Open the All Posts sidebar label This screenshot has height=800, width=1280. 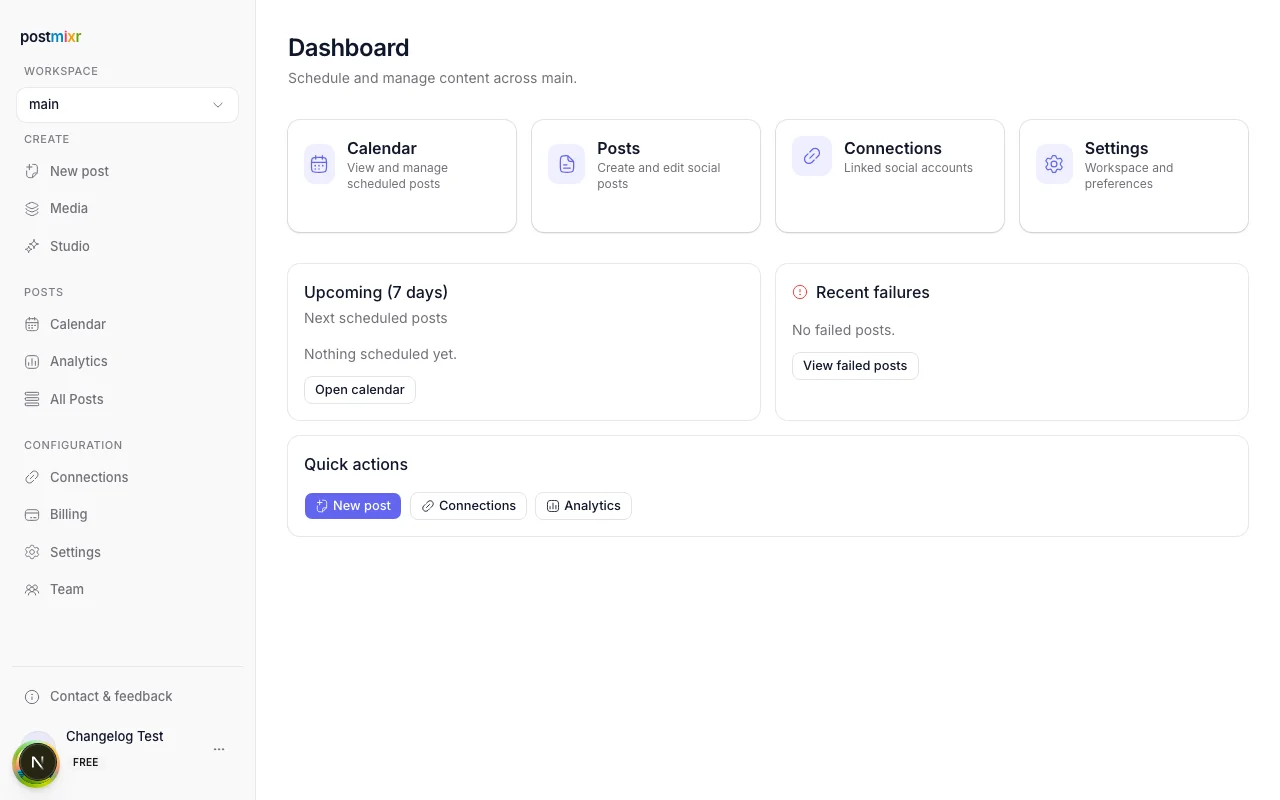tap(77, 399)
